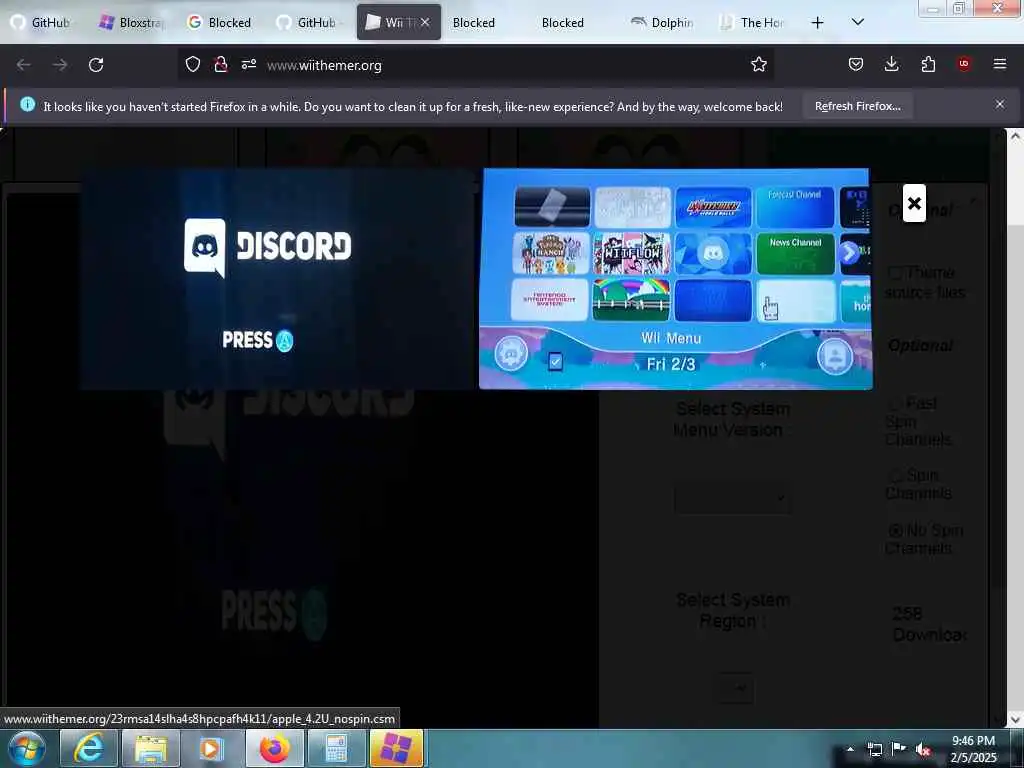The image size is (1024, 768).
Task: Open Windows Media Player from taskbar
Action: [x=211, y=748]
